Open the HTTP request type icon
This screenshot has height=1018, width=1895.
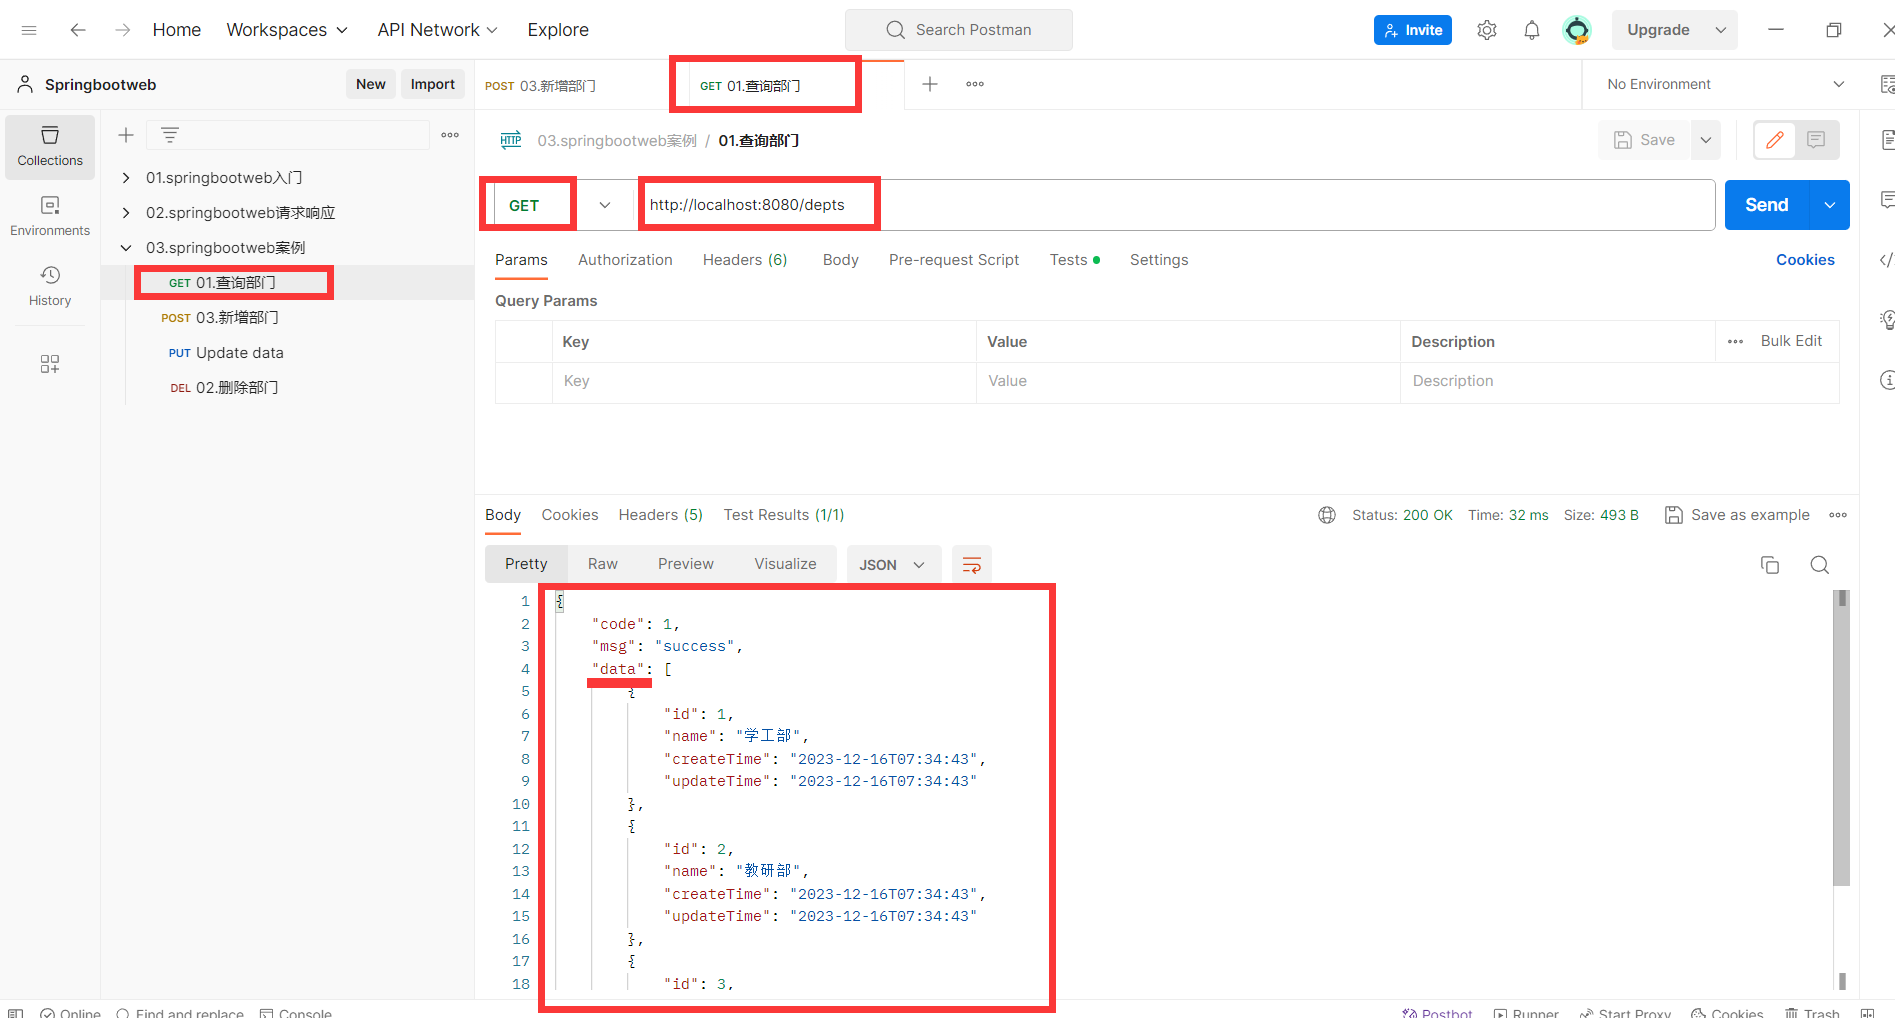pyautogui.click(x=511, y=140)
